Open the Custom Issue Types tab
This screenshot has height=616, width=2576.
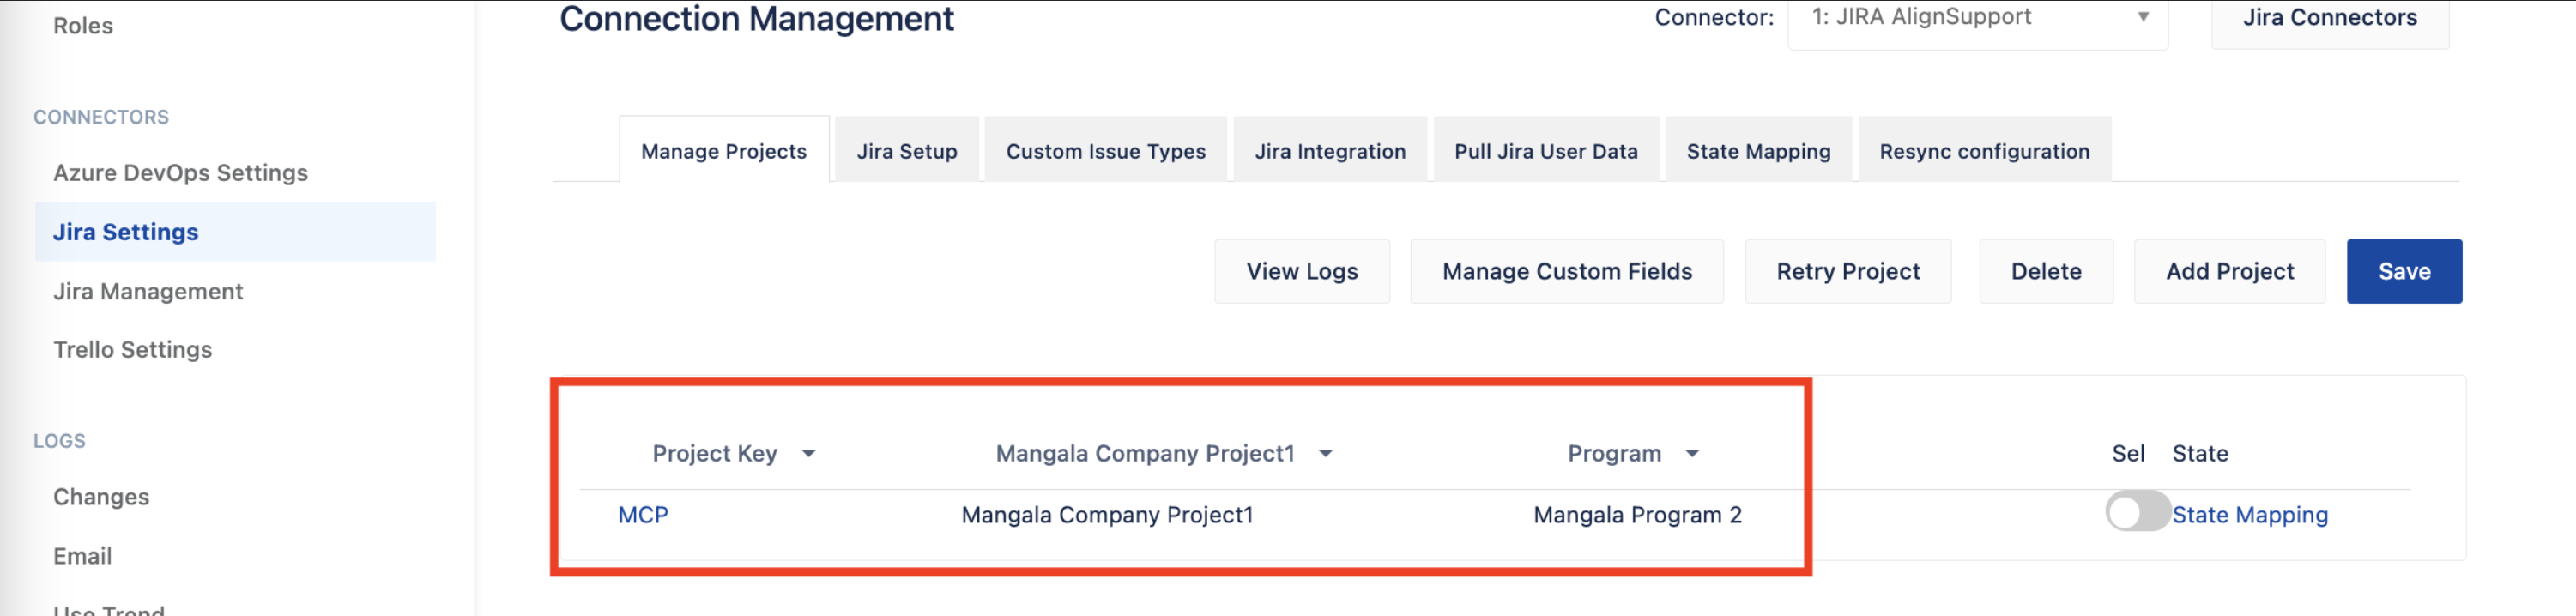(x=1105, y=151)
